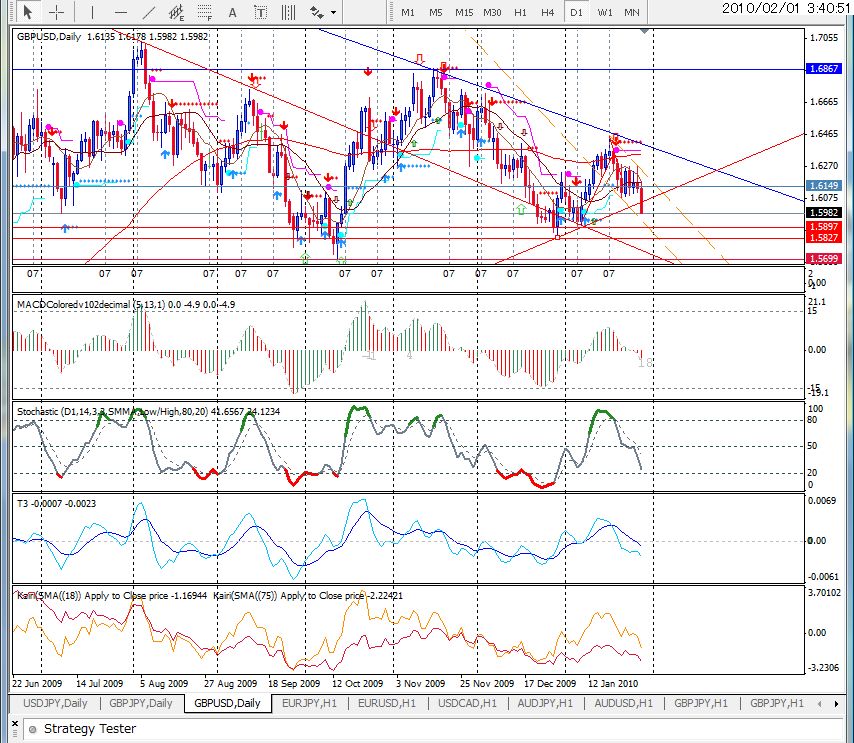The image size is (854, 743).
Task: Set timeframe to W1 weekly
Action: (x=605, y=12)
